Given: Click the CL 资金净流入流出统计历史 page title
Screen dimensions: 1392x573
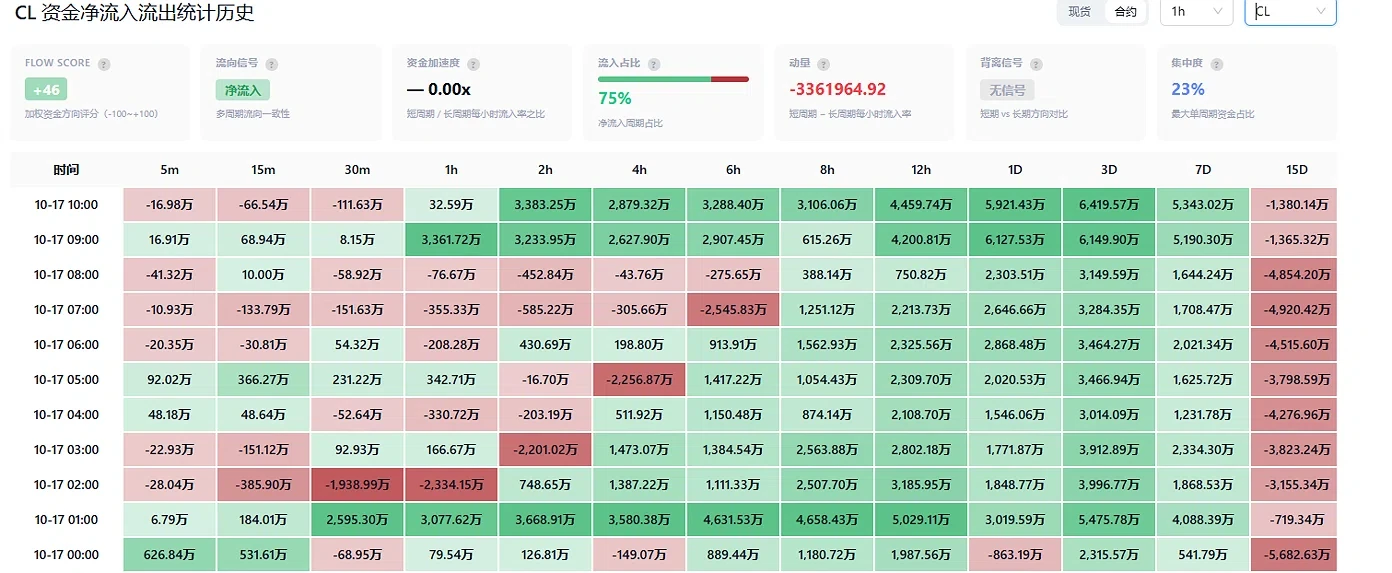Looking at the screenshot, I should pyautogui.click(x=134, y=13).
